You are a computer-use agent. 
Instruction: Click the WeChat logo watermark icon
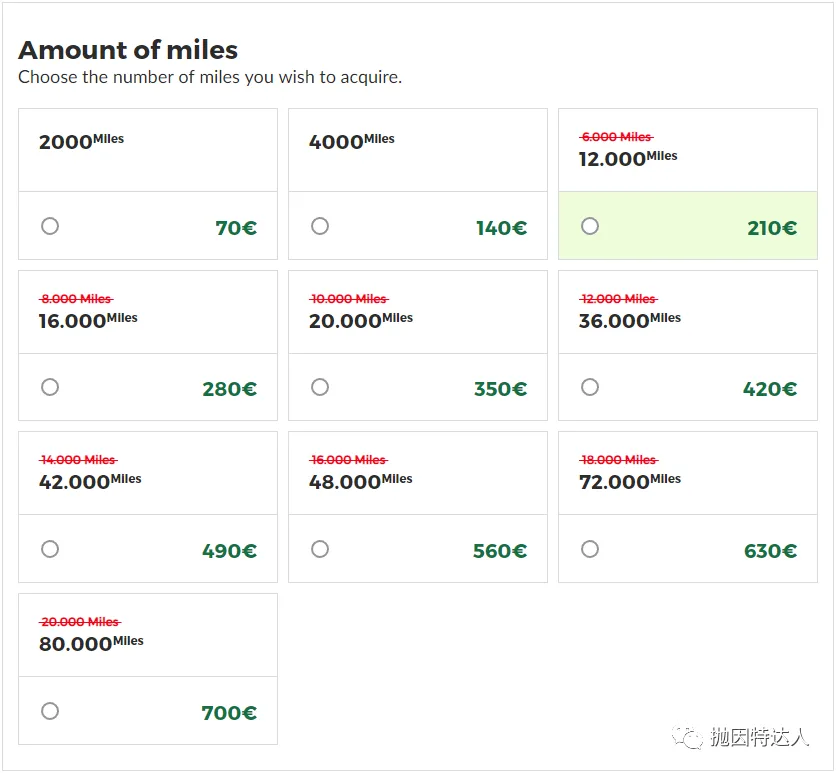pos(687,738)
